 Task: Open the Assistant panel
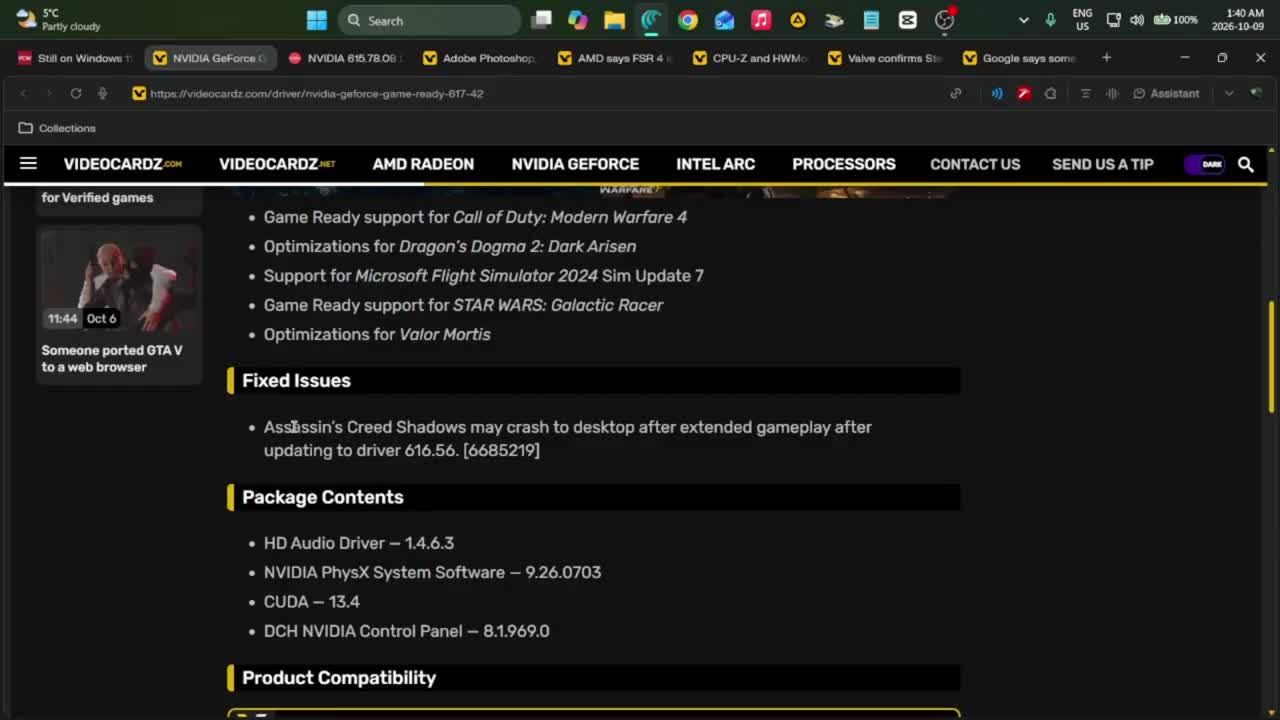click(x=1166, y=93)
